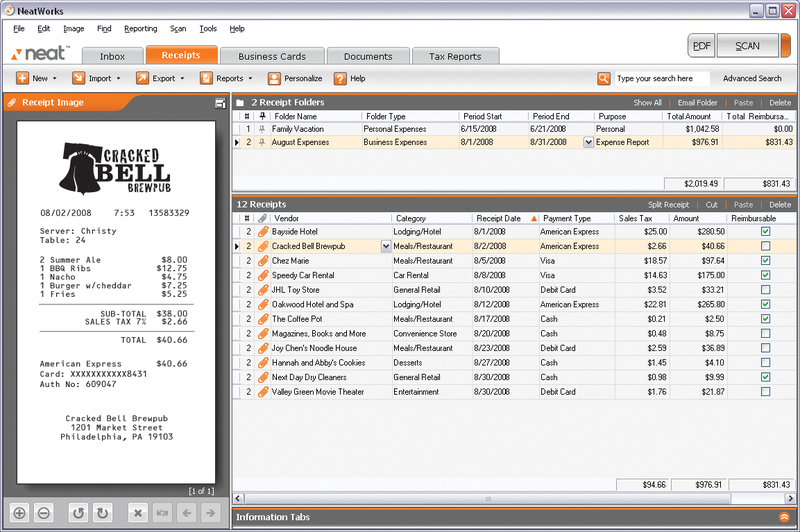This screenshot has height=532, width=800.
Task: Open the Reporting menu
Action: click(140, 29)
